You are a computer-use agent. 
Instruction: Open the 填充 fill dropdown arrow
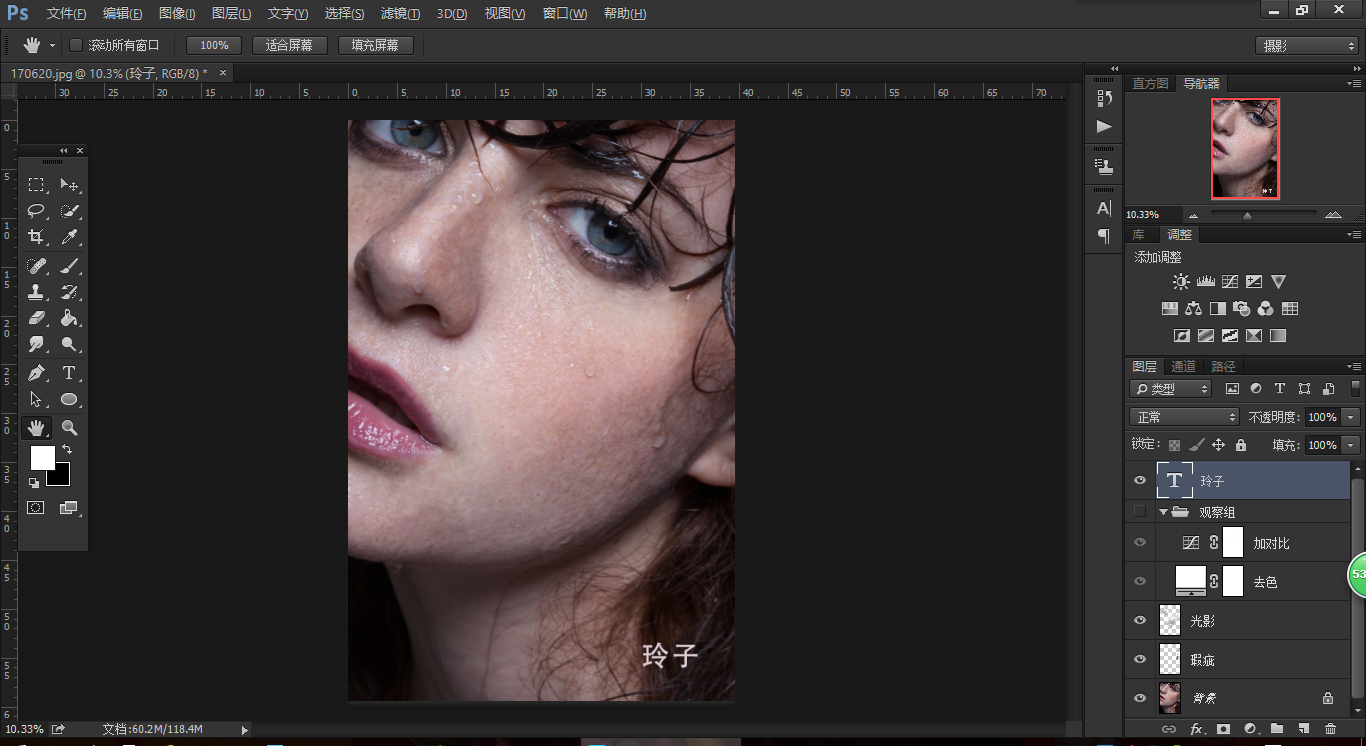tap(1351, 445)
